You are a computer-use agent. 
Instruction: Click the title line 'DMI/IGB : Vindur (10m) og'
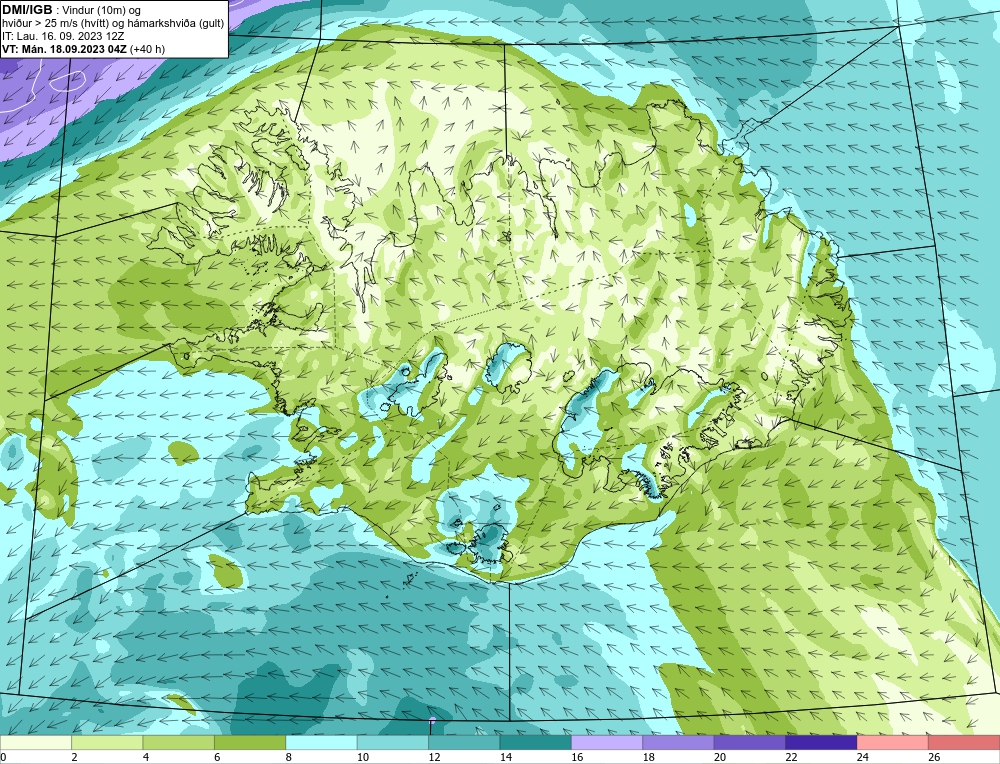point(71,10)
